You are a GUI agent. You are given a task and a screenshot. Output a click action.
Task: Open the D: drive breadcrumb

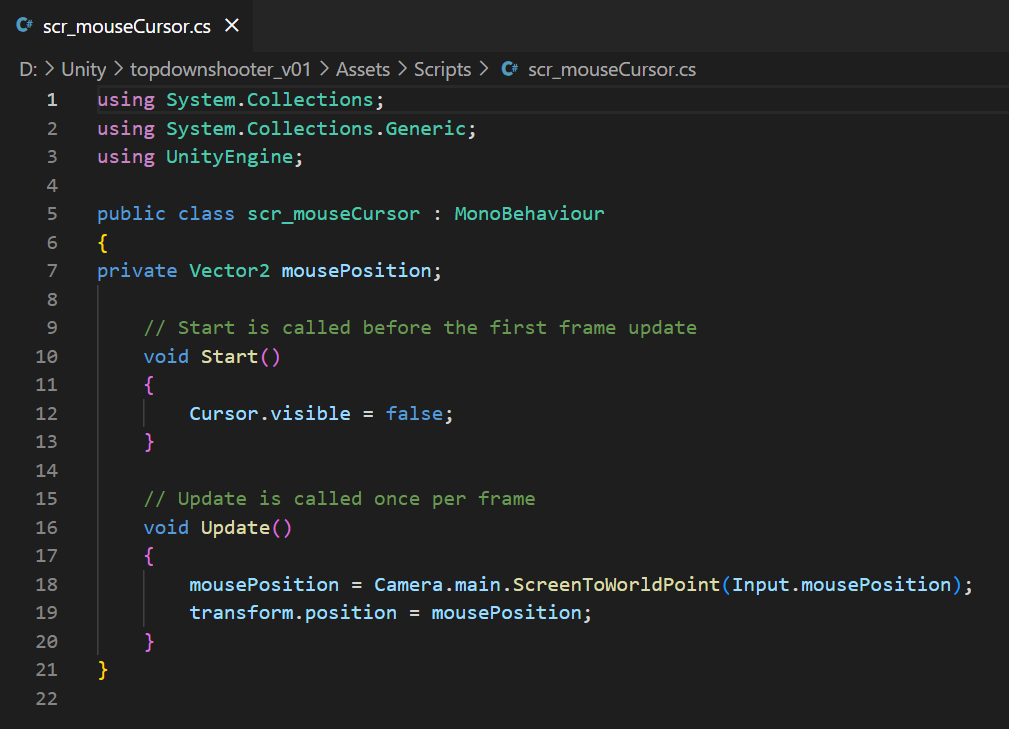point(28,69)
